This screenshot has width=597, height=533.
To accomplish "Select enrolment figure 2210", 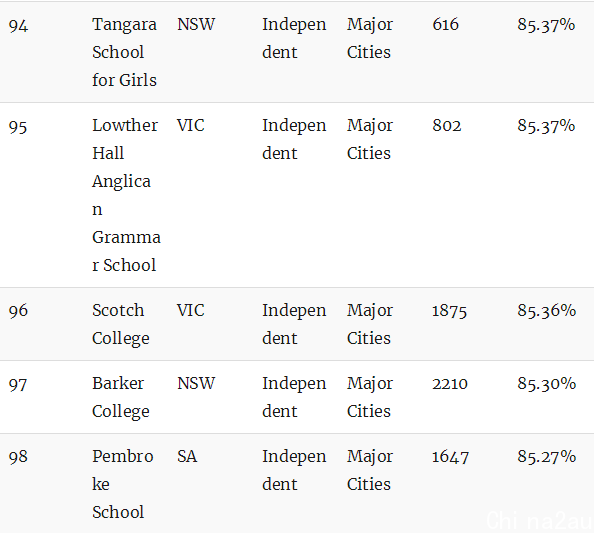I will [450, 383].
